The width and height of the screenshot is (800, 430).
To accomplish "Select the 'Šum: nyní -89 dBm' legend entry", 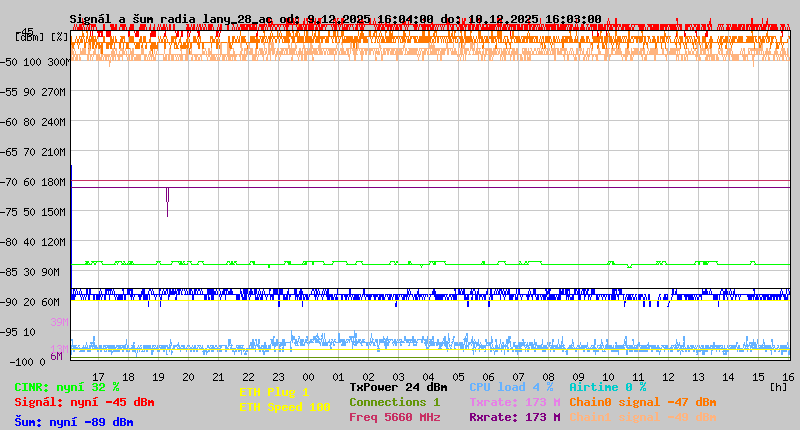I will point(74,422).
